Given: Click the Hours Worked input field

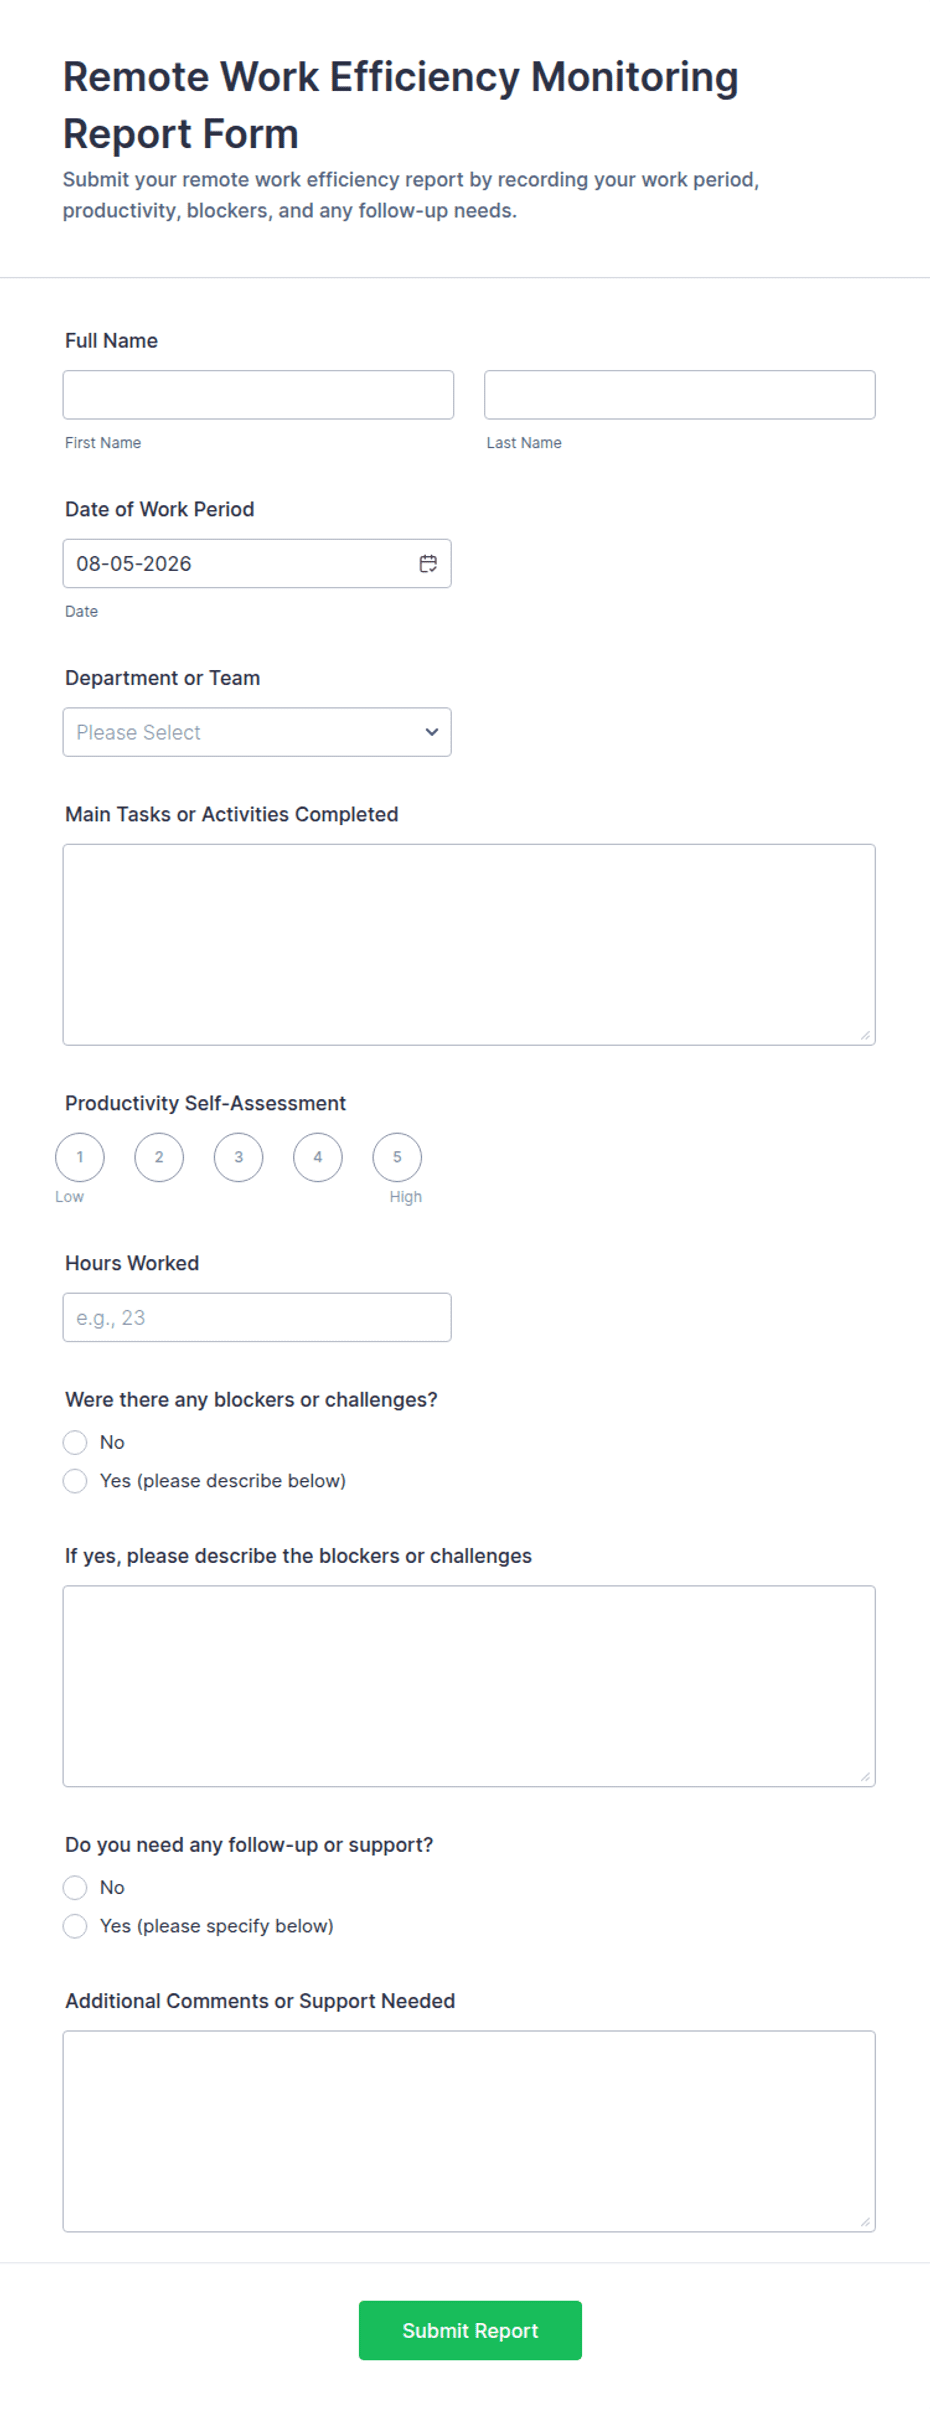Looking at the screenshot, I should 257,1317.
